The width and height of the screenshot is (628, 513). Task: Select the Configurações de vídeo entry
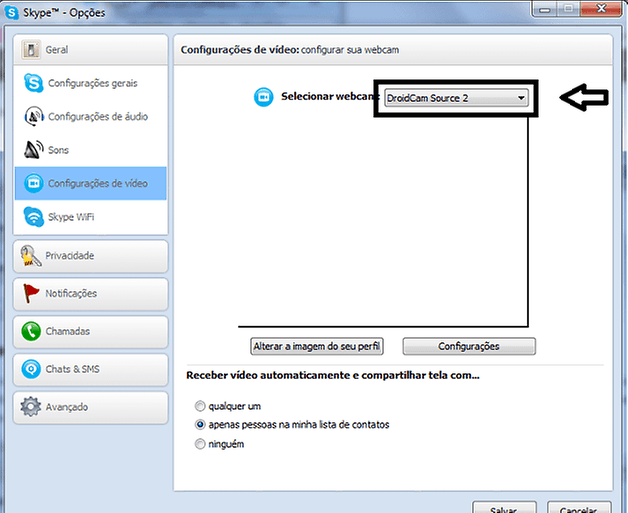click(91, 183)
